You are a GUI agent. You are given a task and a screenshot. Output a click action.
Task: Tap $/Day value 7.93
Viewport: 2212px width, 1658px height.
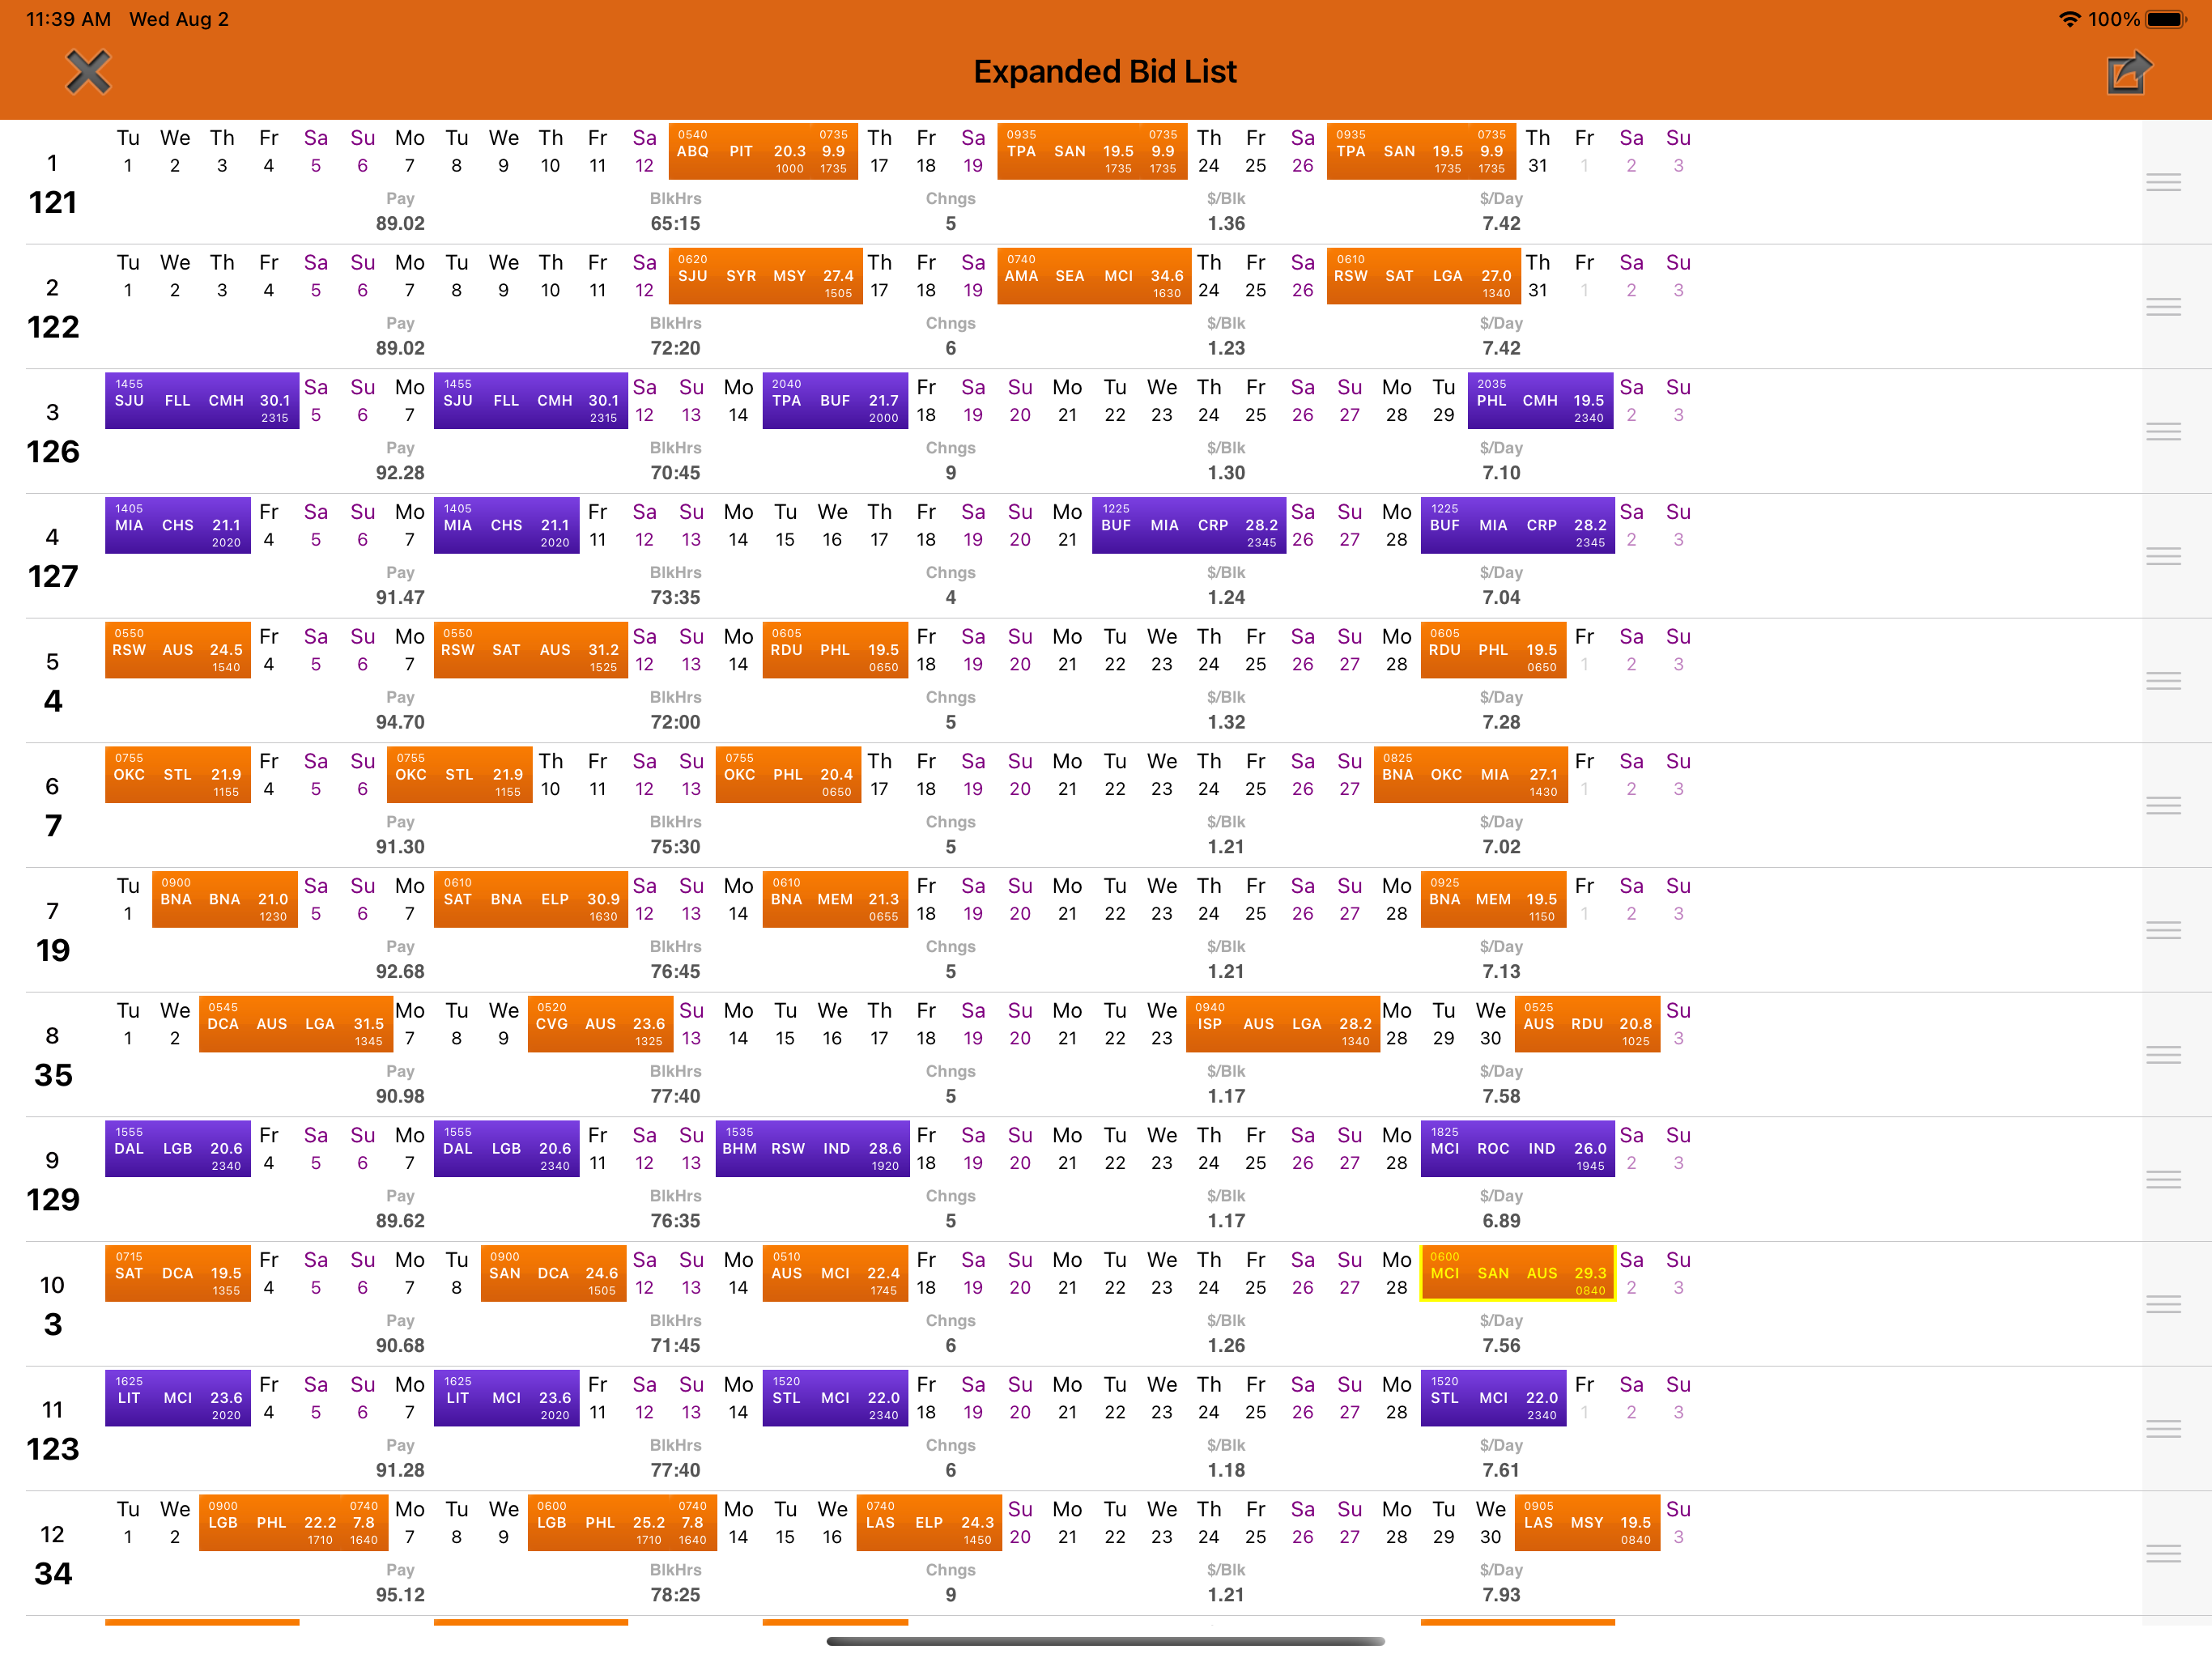coord(1501,1595)
